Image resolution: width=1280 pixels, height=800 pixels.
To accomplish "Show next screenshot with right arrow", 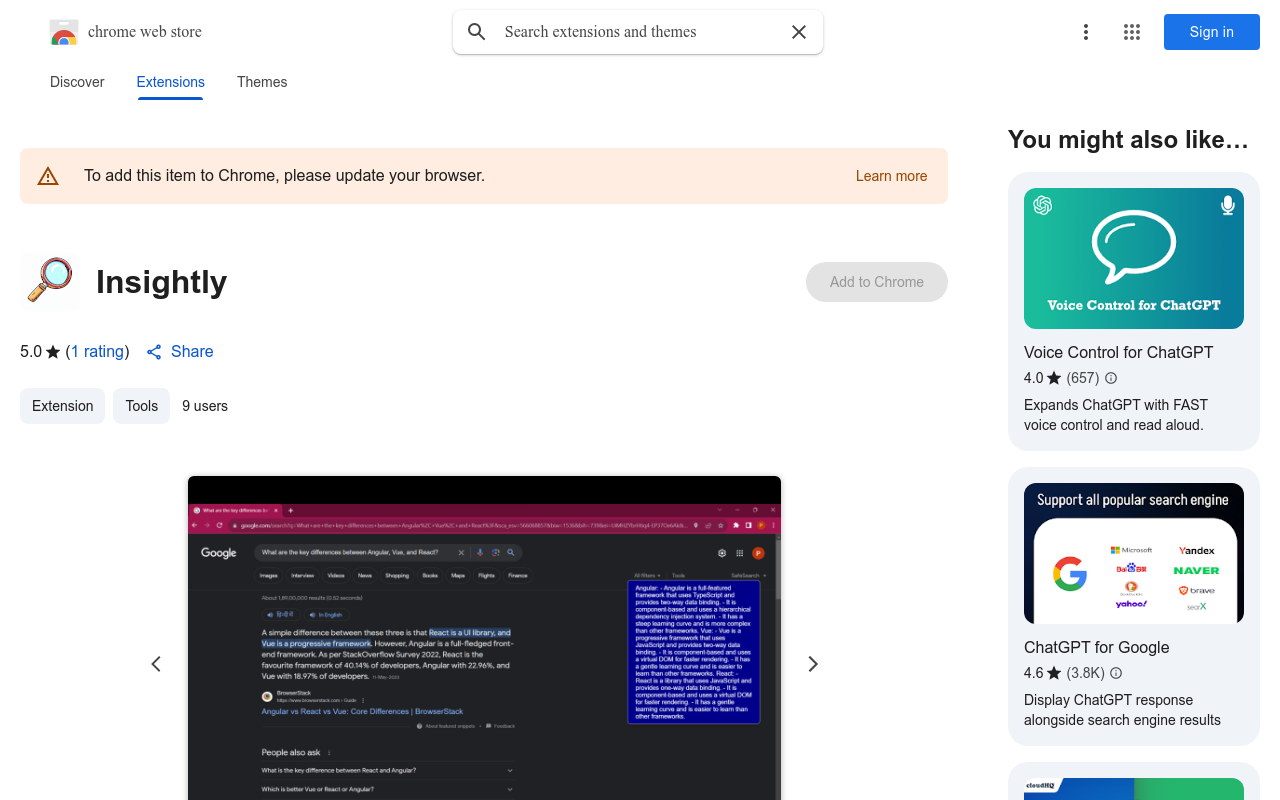I will coord(813,664).
